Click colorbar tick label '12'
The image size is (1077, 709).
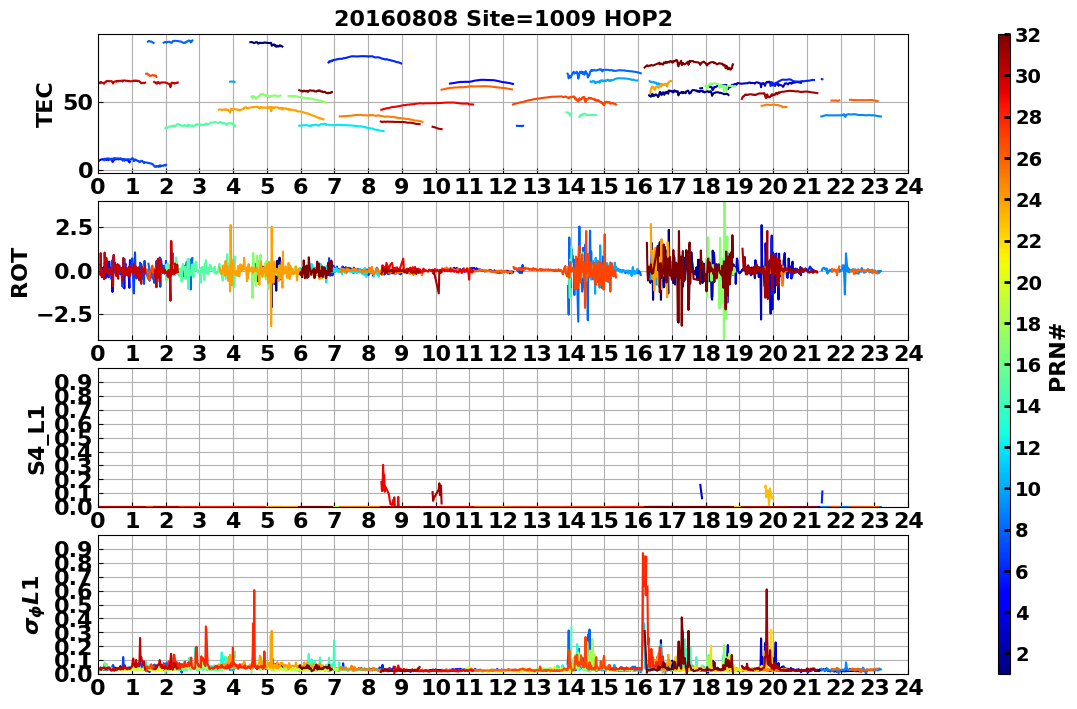1028,448
